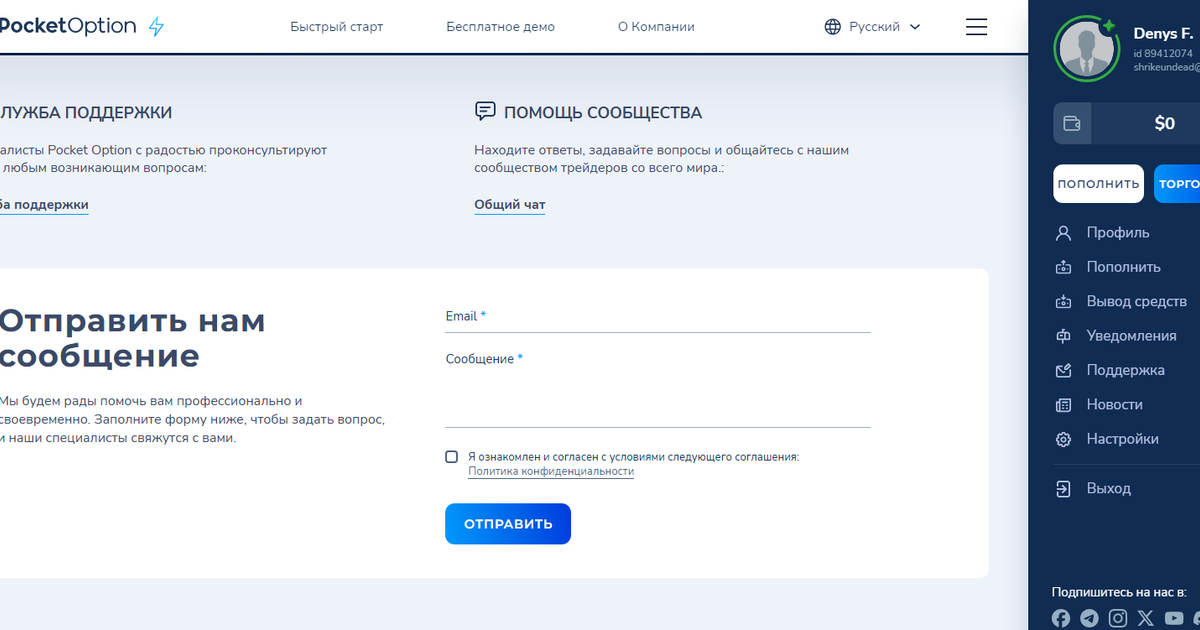The height and width of the screenshot is (630, 1200).
Task: Click the Отправить нам сообщение heading
Action: point(133,338)
